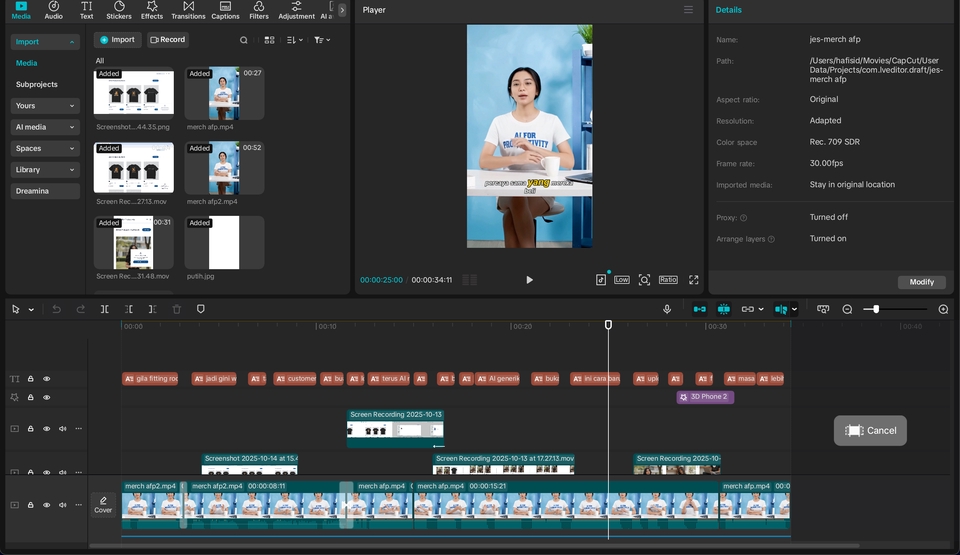Click the Record button in media panel
This screenshot has width=960, height=555.
tap(168, 40)
